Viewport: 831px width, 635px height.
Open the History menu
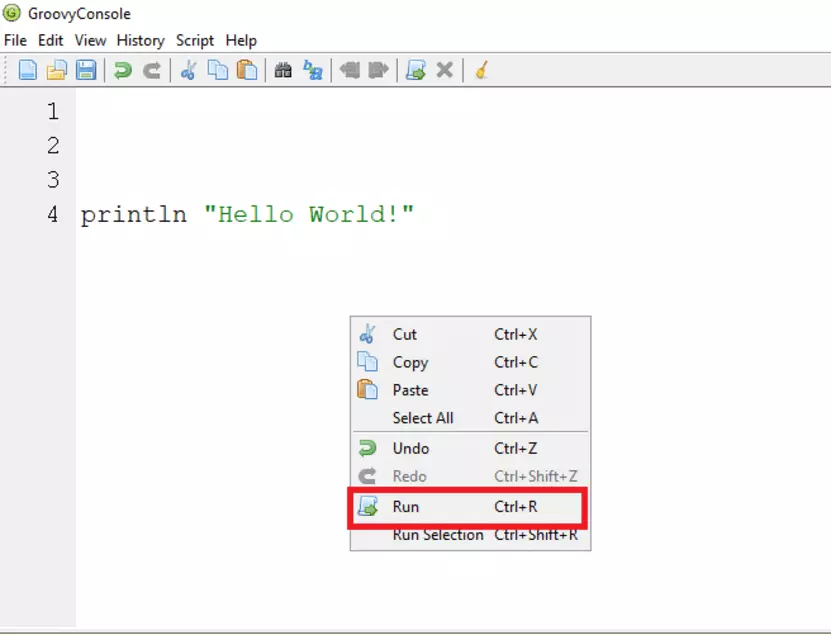coord(140,40)
